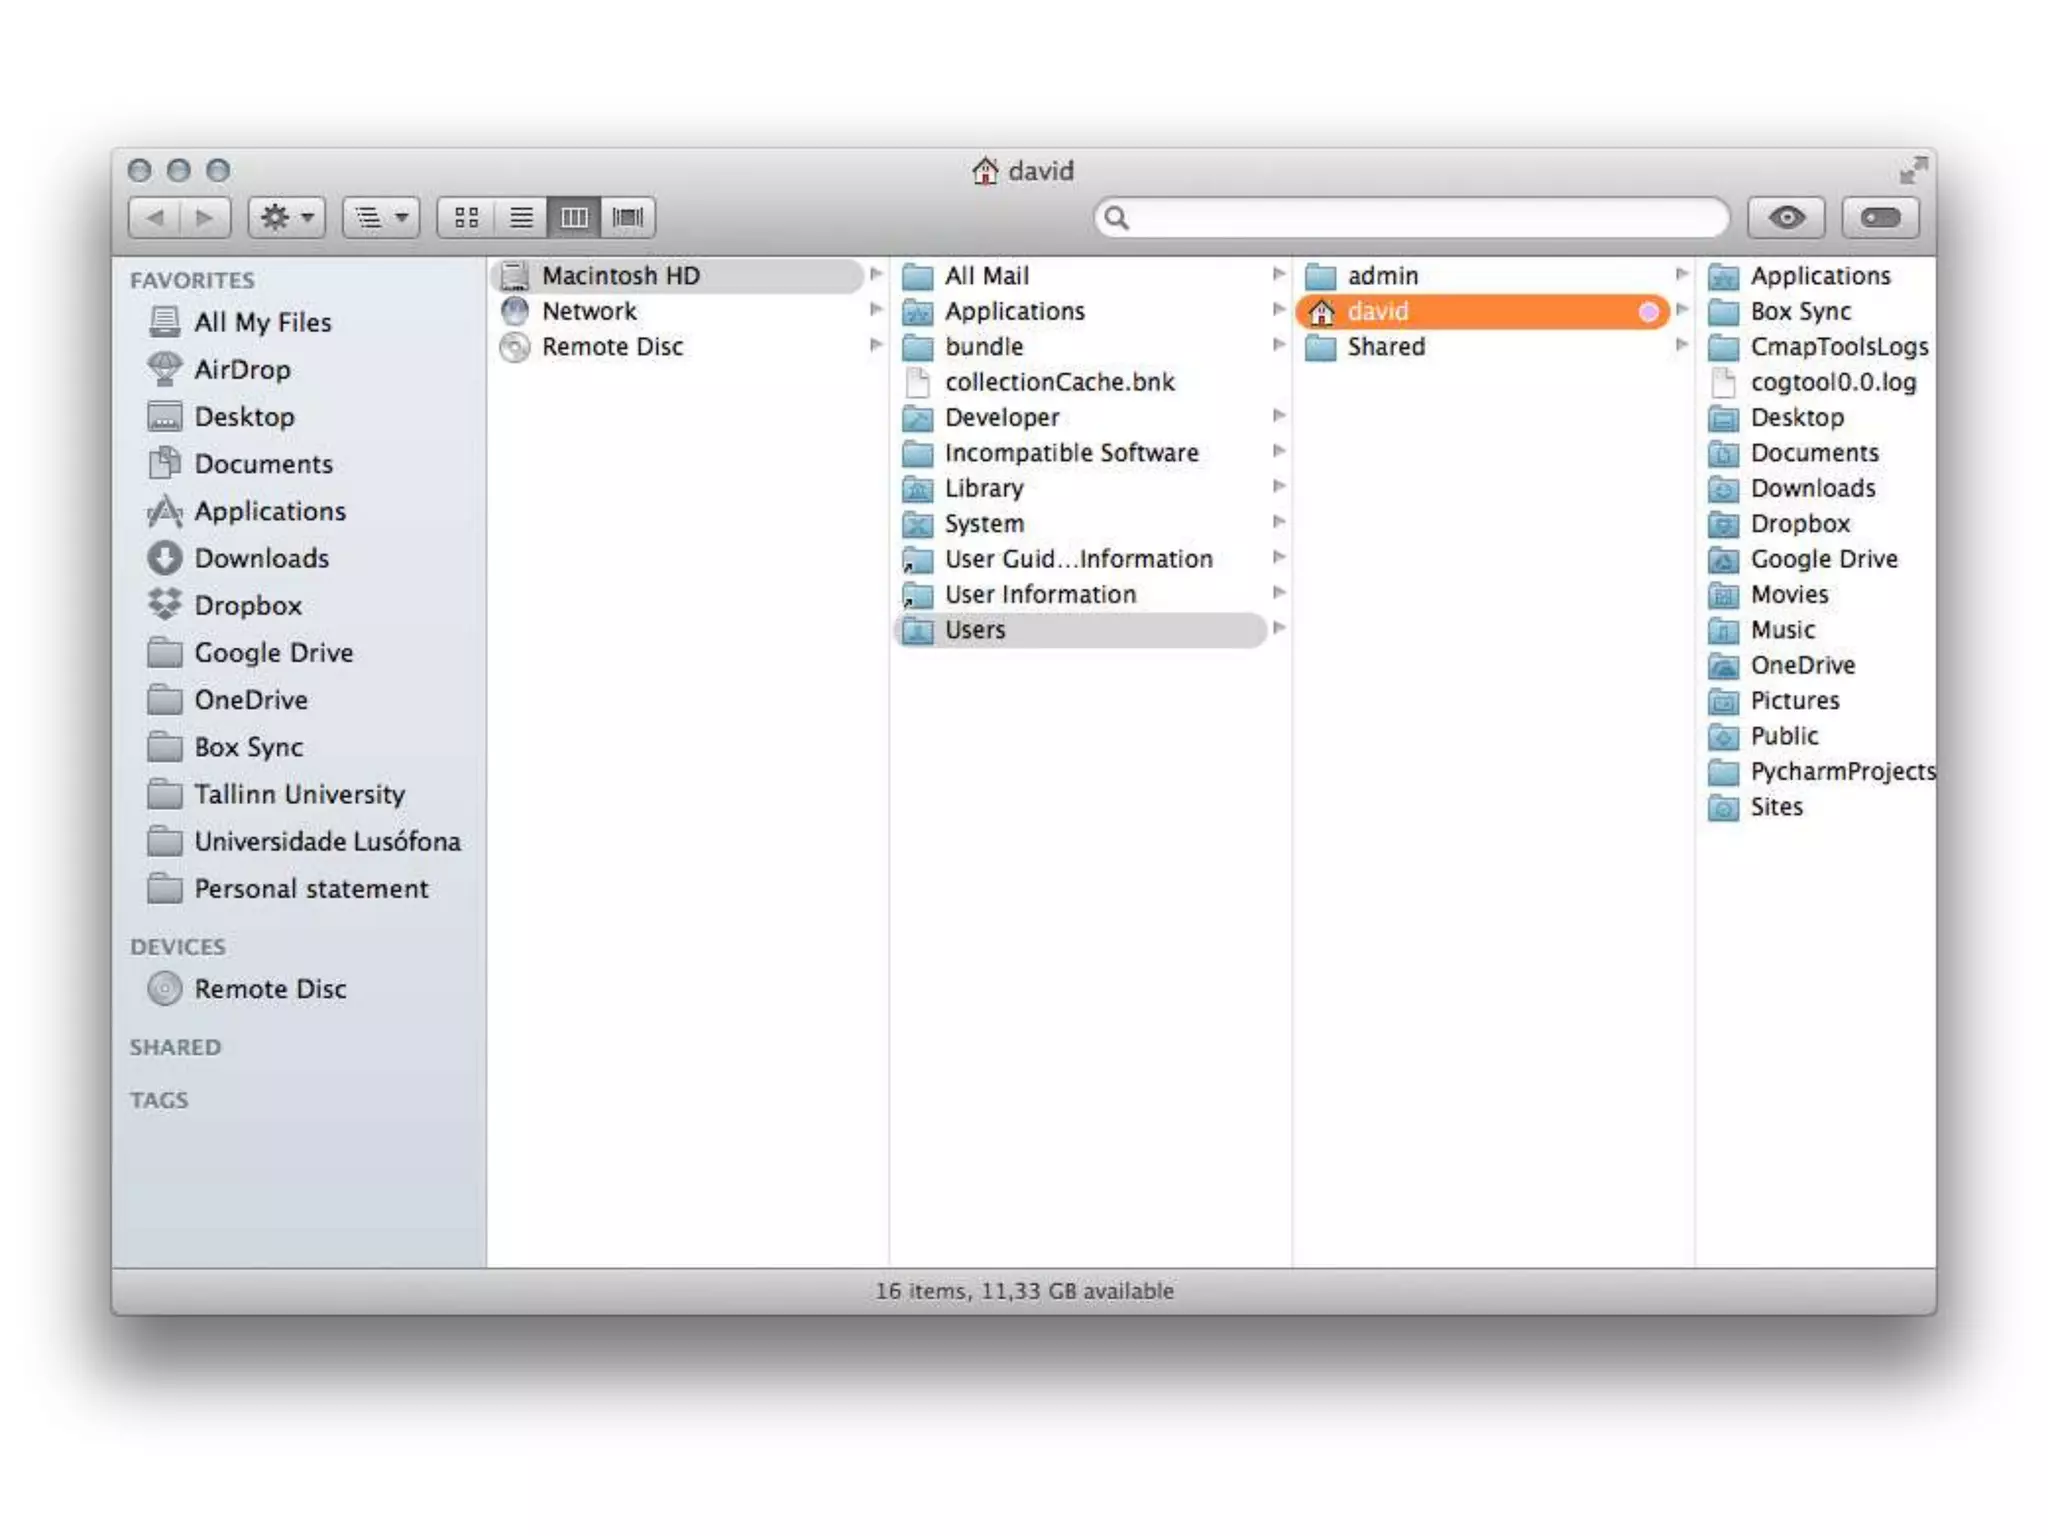Select the Shared users folder
Image resolution: width=2048 pixels, height=1536 pixels.
1385,347
